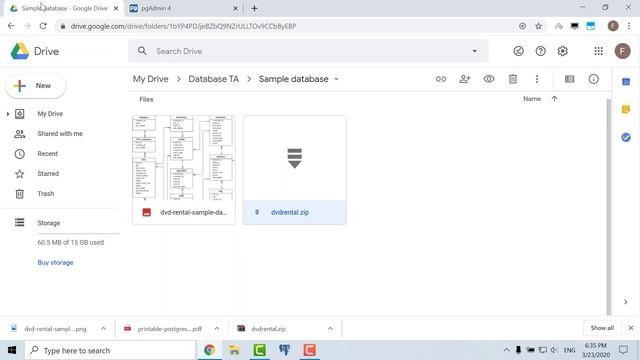Open the Help question mark icon
Screen dimensions: 640x360
click(x=540, y=51)
